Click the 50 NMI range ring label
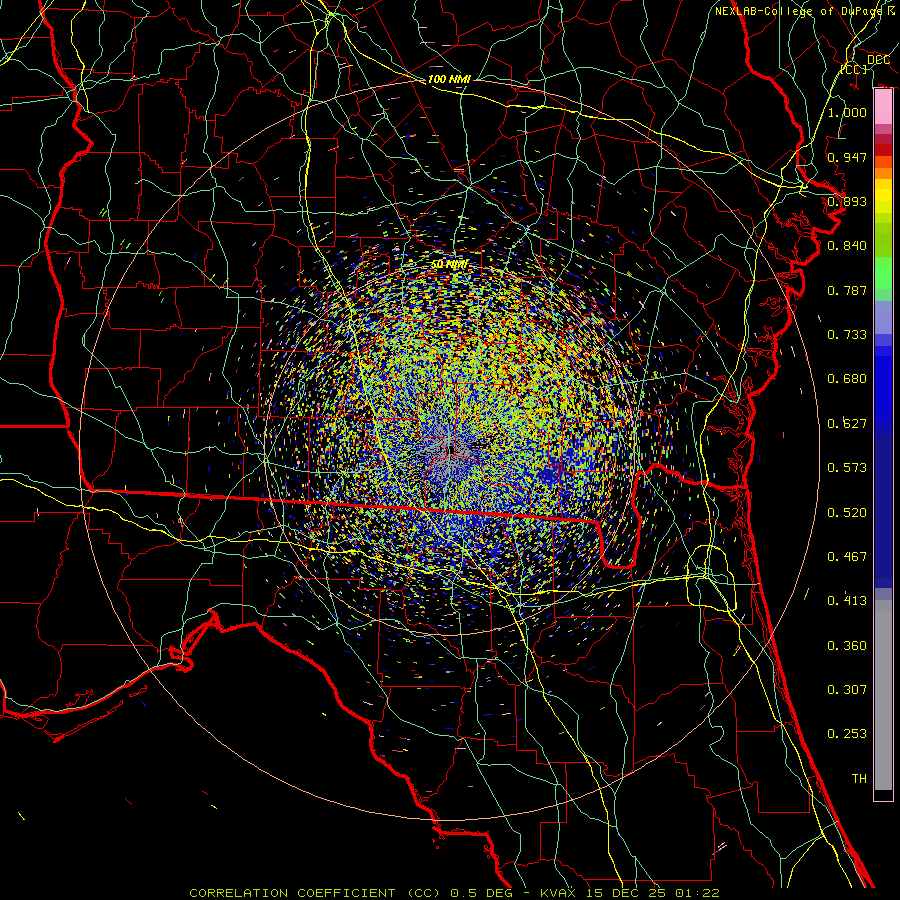The height and width of the screenshot is (900, 900). coord(449,265)
